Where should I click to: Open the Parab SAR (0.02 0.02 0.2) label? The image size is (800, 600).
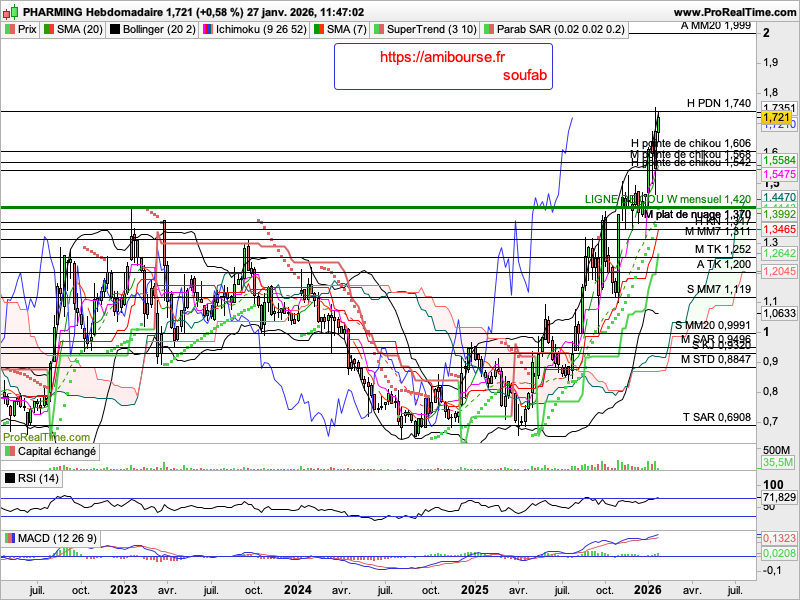561,30
